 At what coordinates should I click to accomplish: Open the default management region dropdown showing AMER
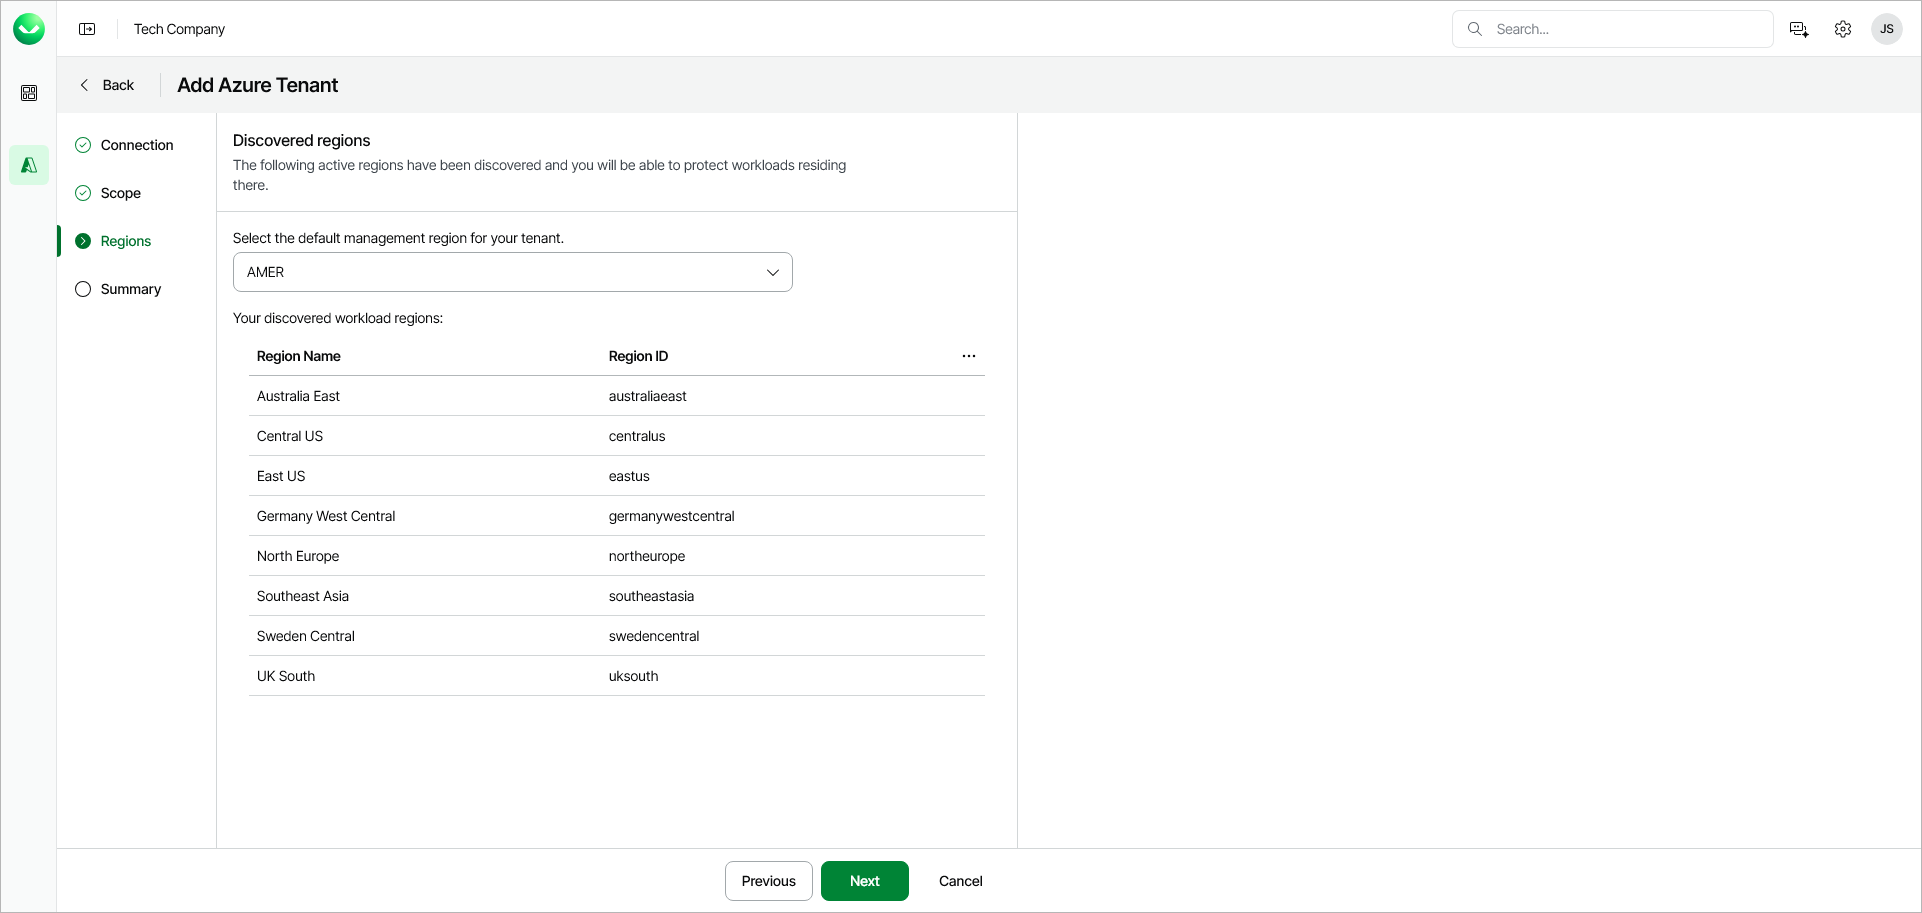[x=512, y=272]
